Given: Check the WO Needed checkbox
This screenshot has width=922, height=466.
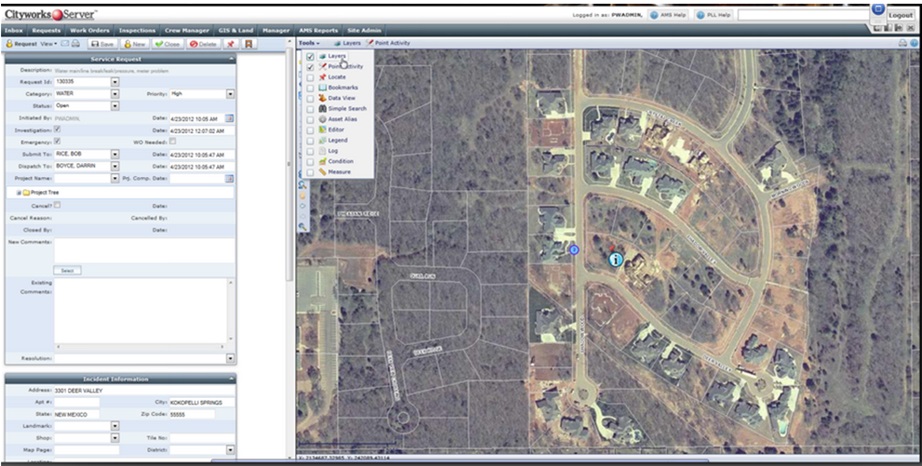Looking at the screenshot, I should coord(172,141).
